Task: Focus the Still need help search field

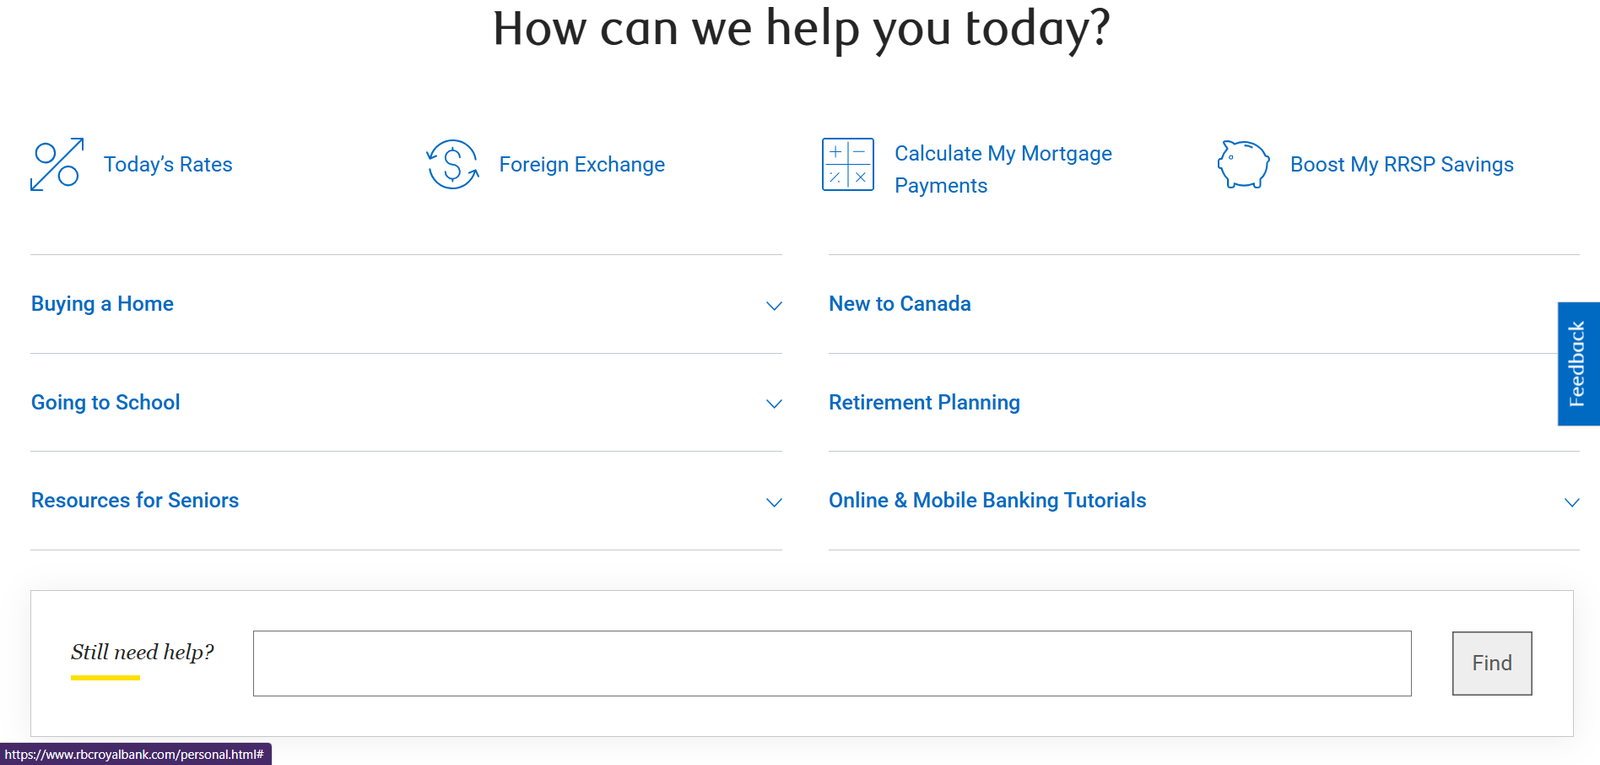Action: tap(832, 663)
